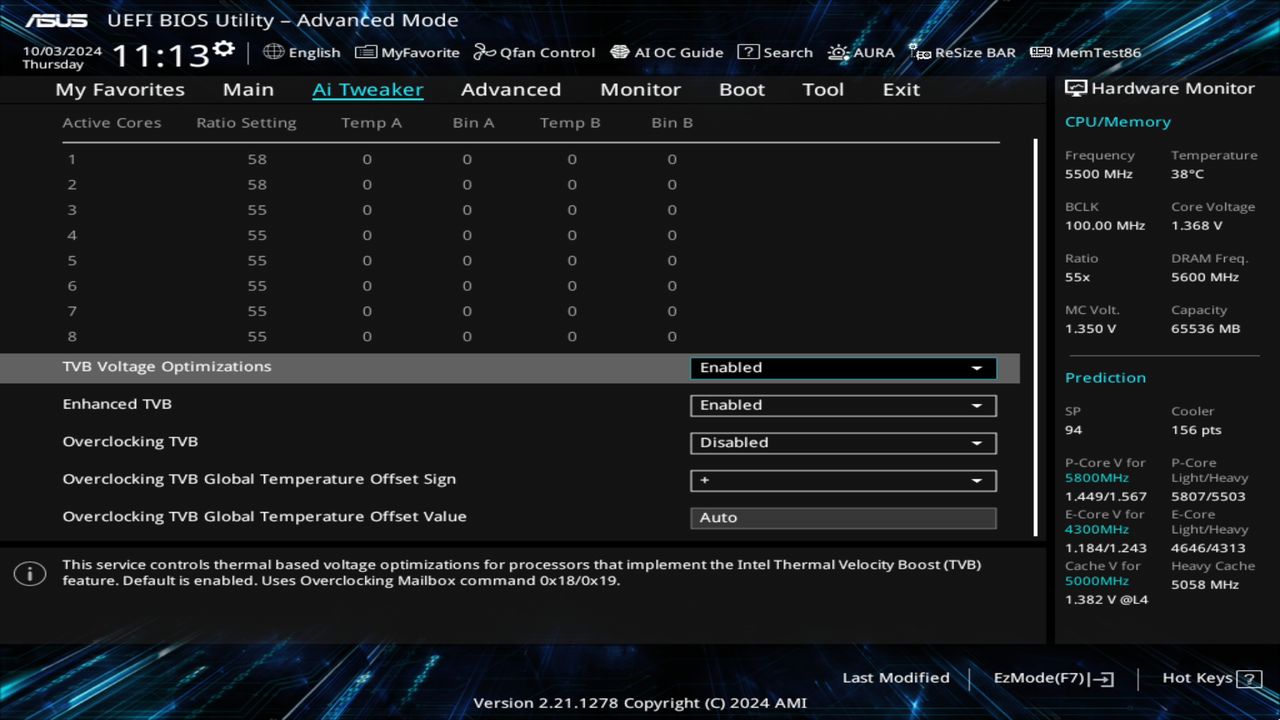Turn off Enhanced TVB

842,405
